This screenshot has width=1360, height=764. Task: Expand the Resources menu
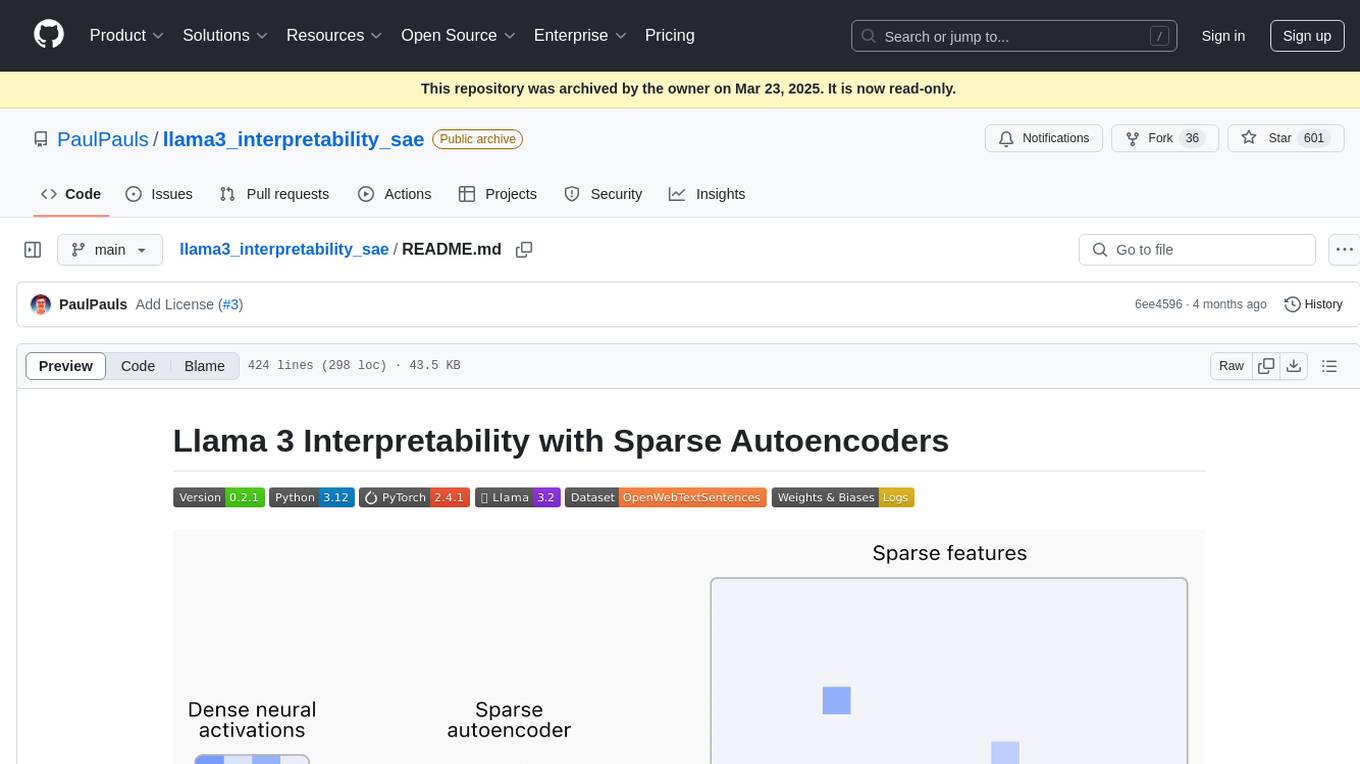tap(334, 35)
